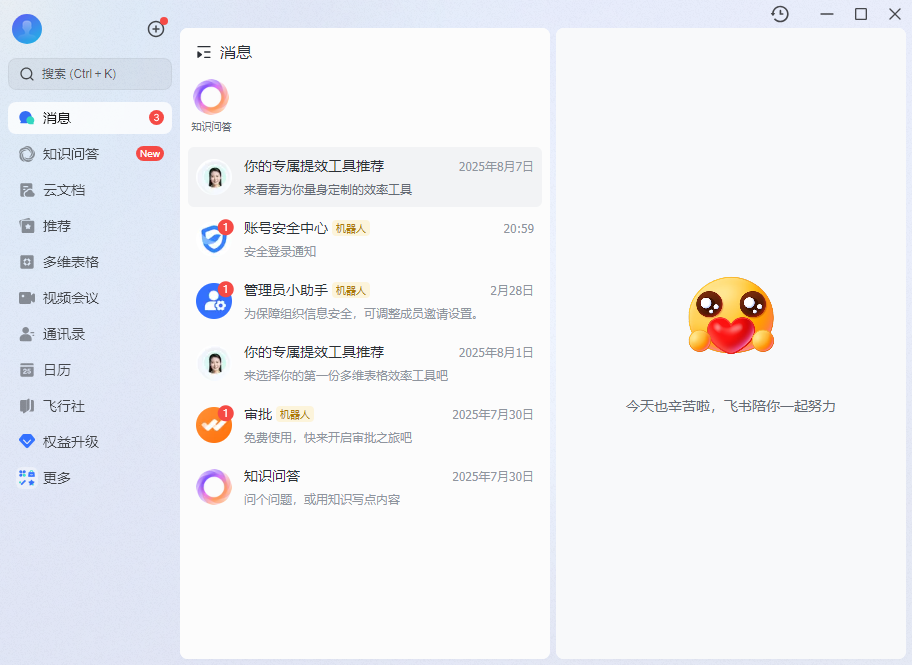Open 通讯录 contacts in the sidebar

tap(90, 335)
